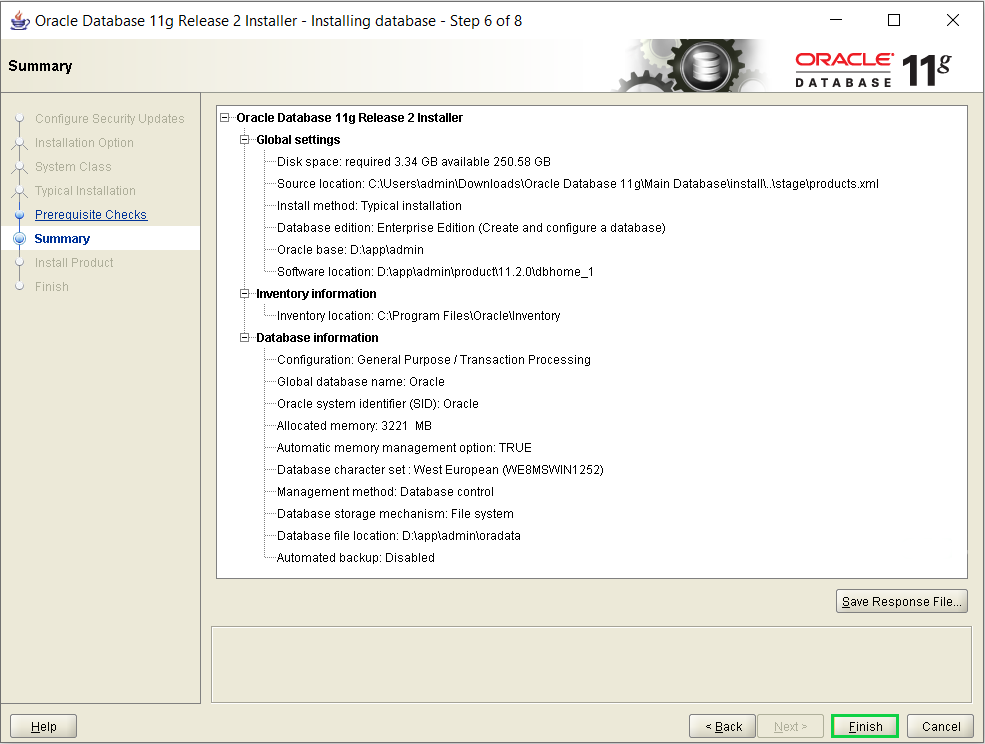This screenshot has height=744, width=985.
Task: Select the Configuration: General Purpose row
Action: (x=433, y=359)
